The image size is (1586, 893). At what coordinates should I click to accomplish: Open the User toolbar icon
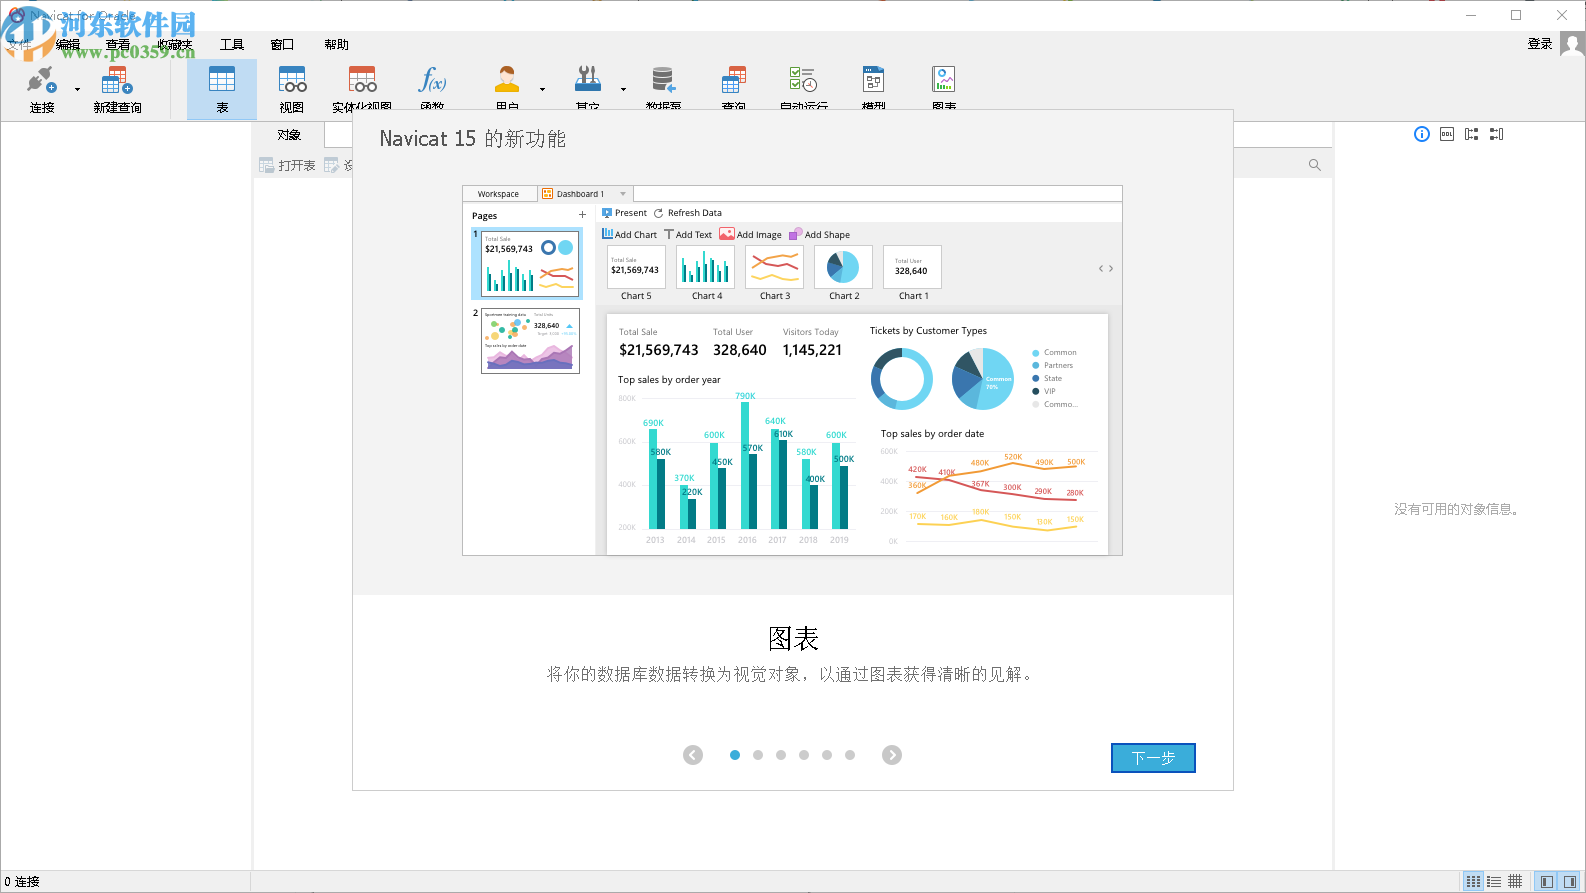pyautogui.click(x=507, y=90)
